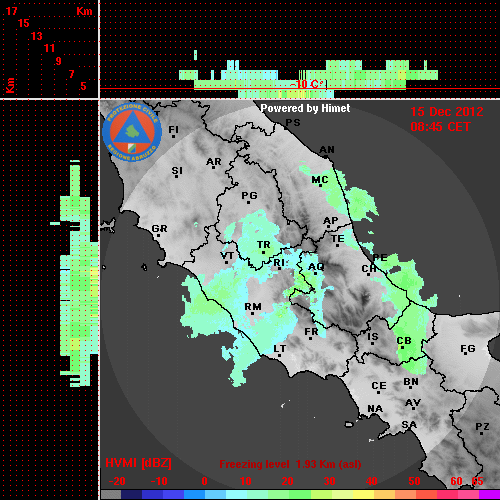Viewport: 500px width, 500px height.
Task: Click the FG city label
Action: click(x=468, y=349)
